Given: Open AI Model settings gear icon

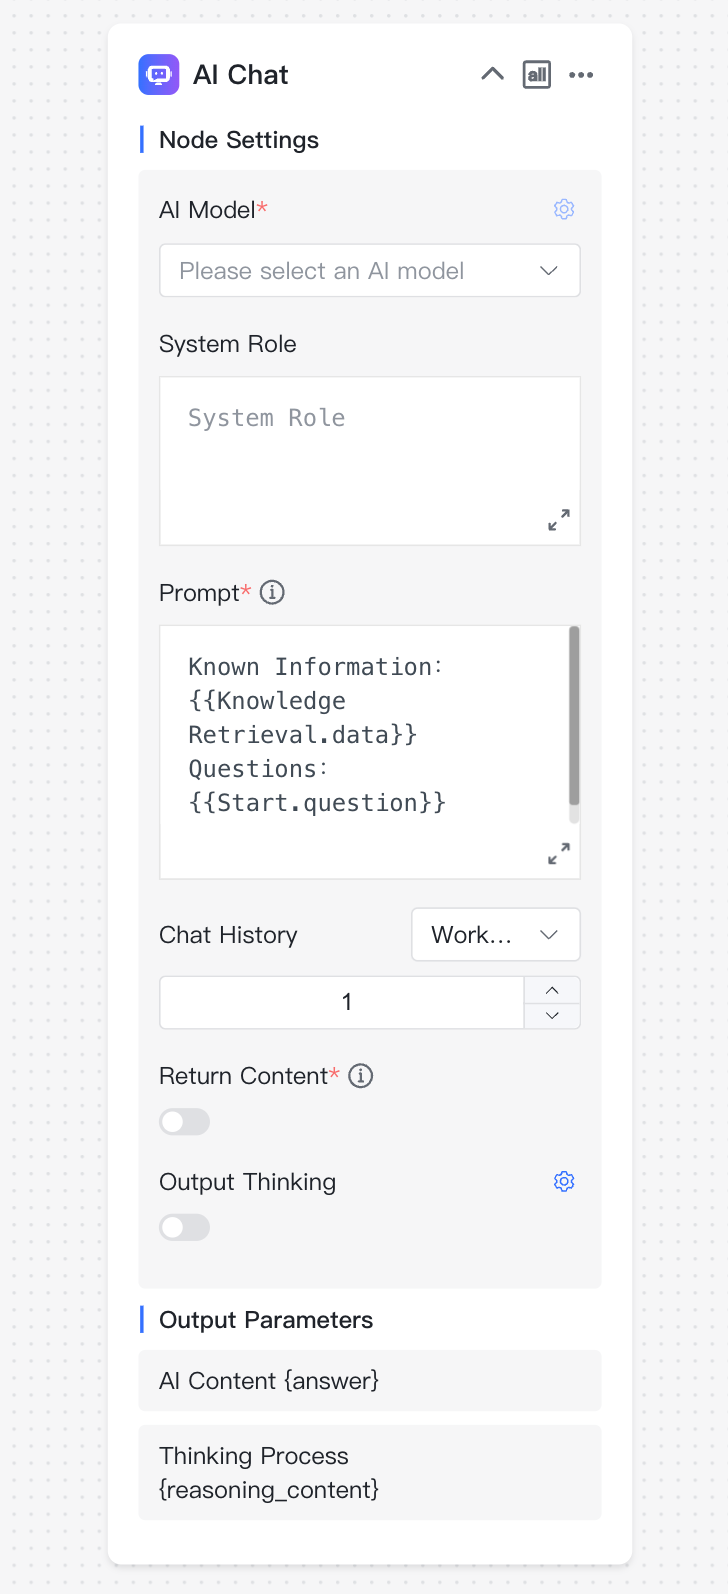Looking at the screenshot, I should click(x=564, y=209).
